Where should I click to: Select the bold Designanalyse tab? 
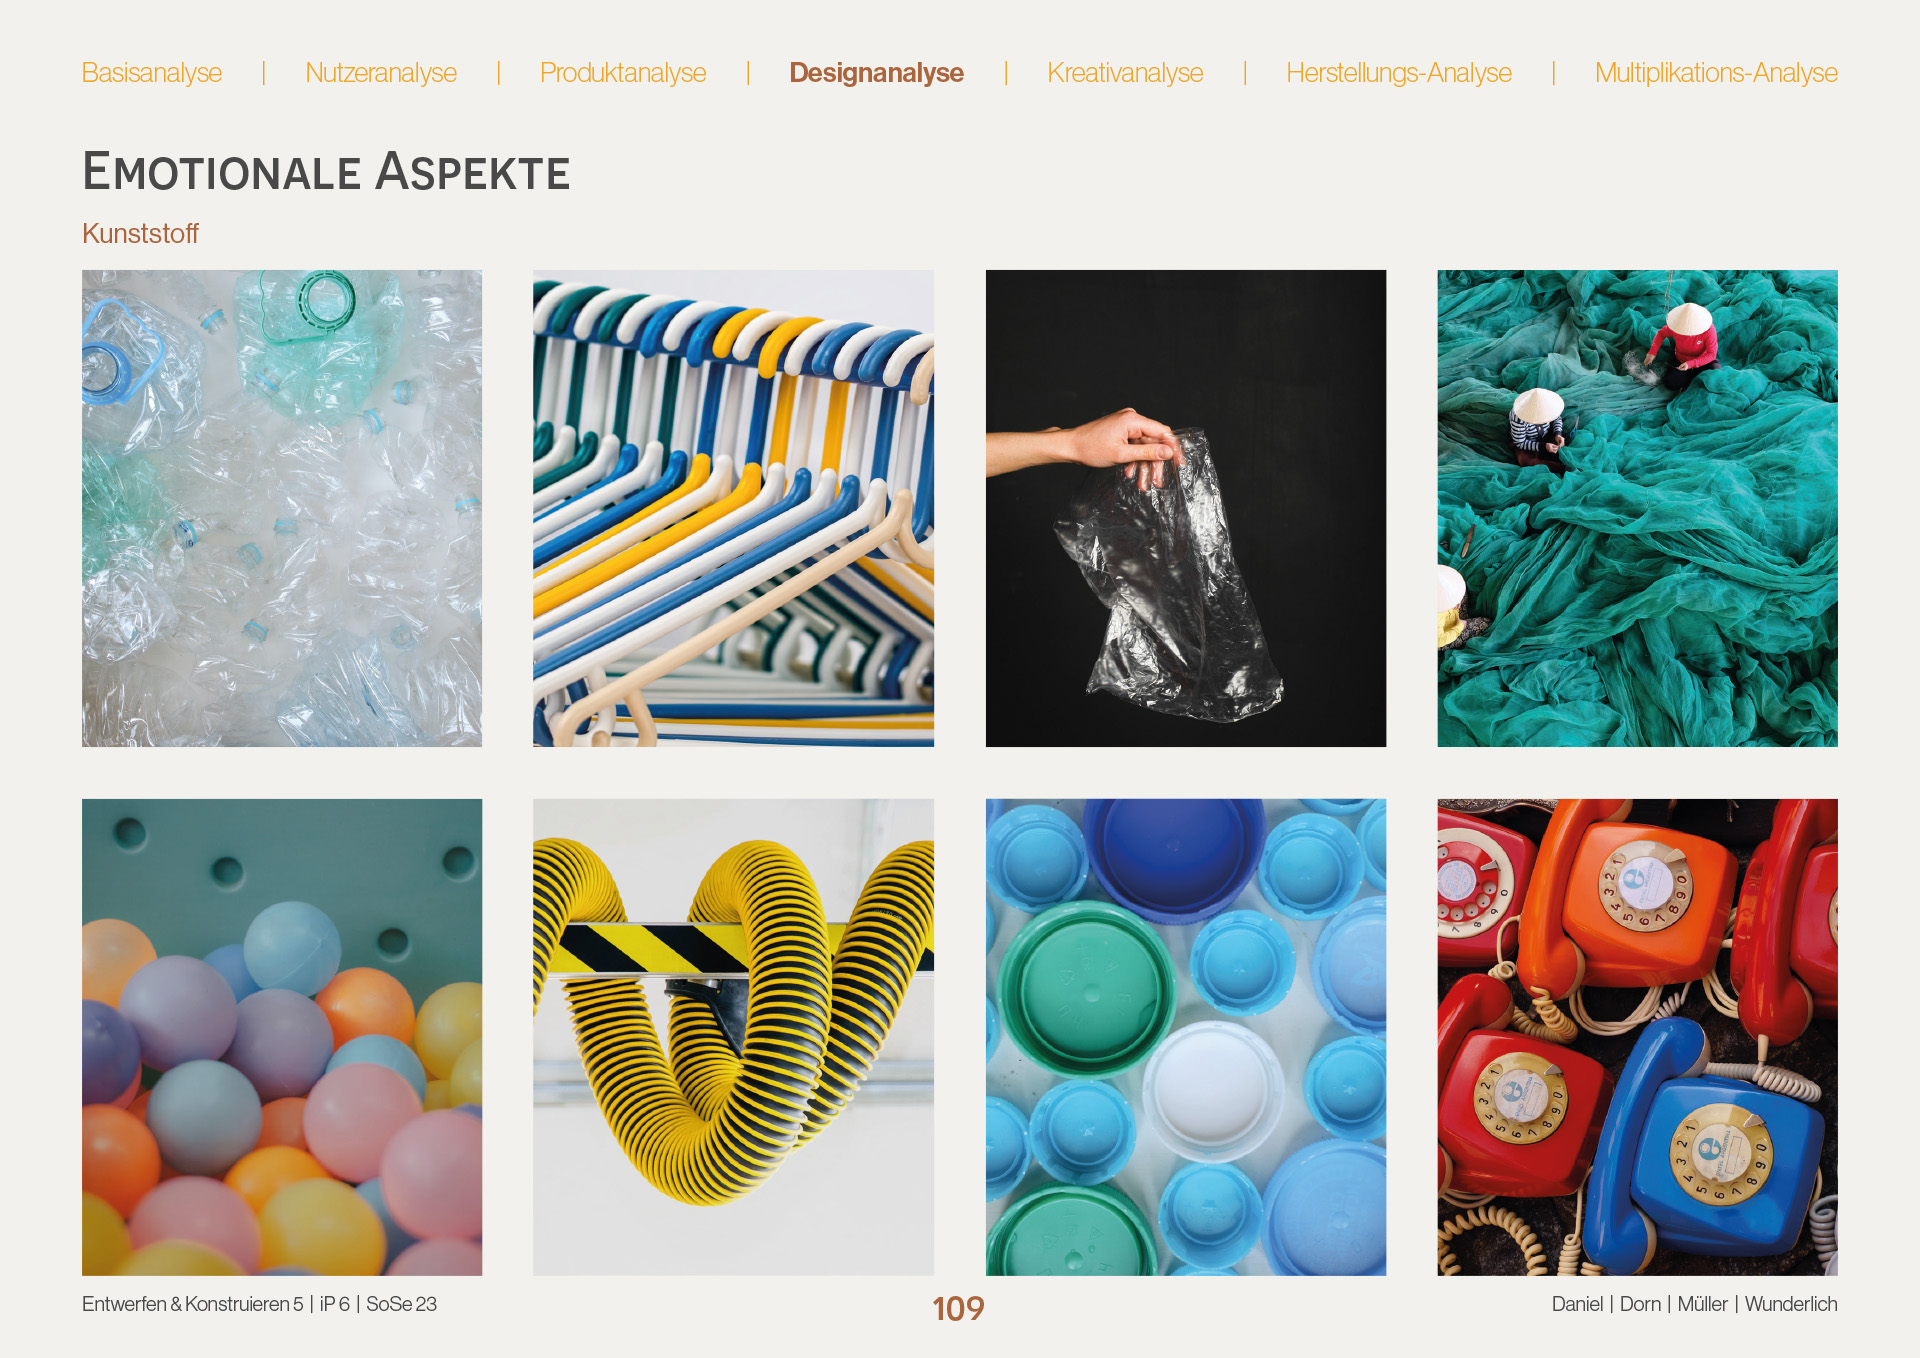click(876, 73)
